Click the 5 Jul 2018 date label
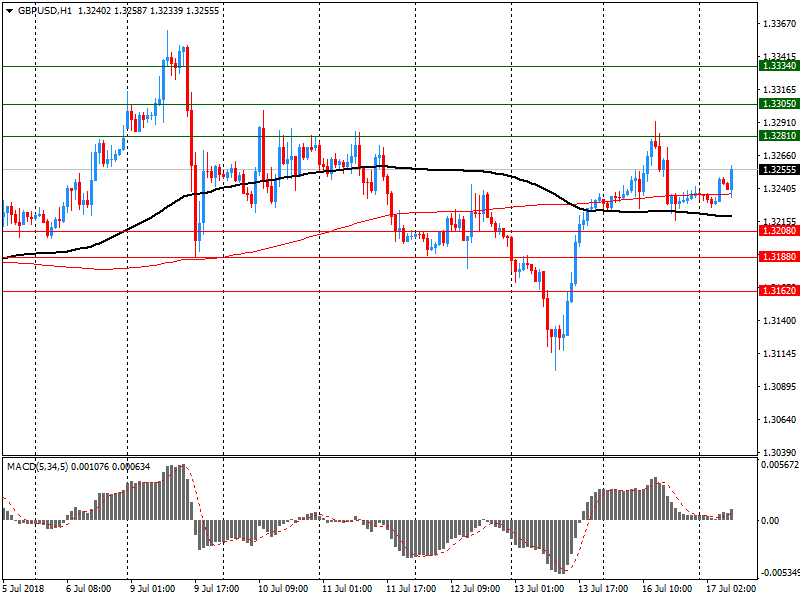This screenshot has width=800, height=600. pyautogui.click(x=24, y=589)
